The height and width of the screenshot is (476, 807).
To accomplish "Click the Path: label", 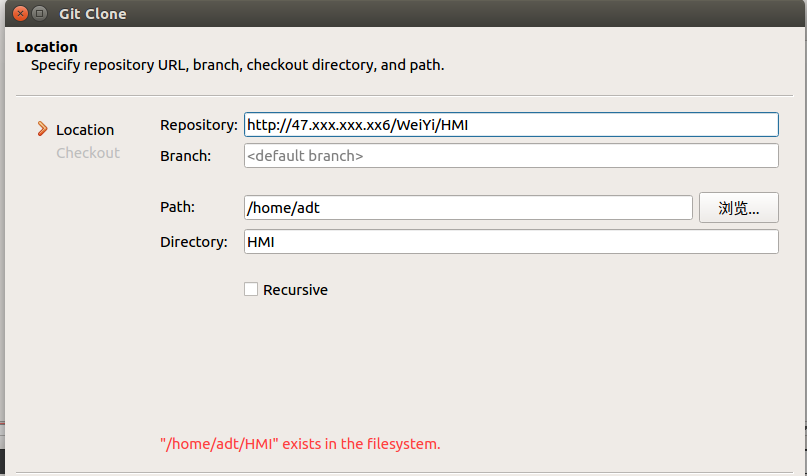I will pos(178,207).
